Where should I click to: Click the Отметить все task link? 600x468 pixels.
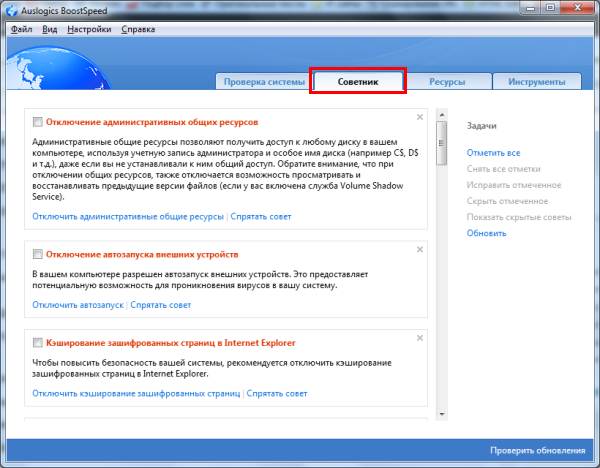tap(493, 153)
